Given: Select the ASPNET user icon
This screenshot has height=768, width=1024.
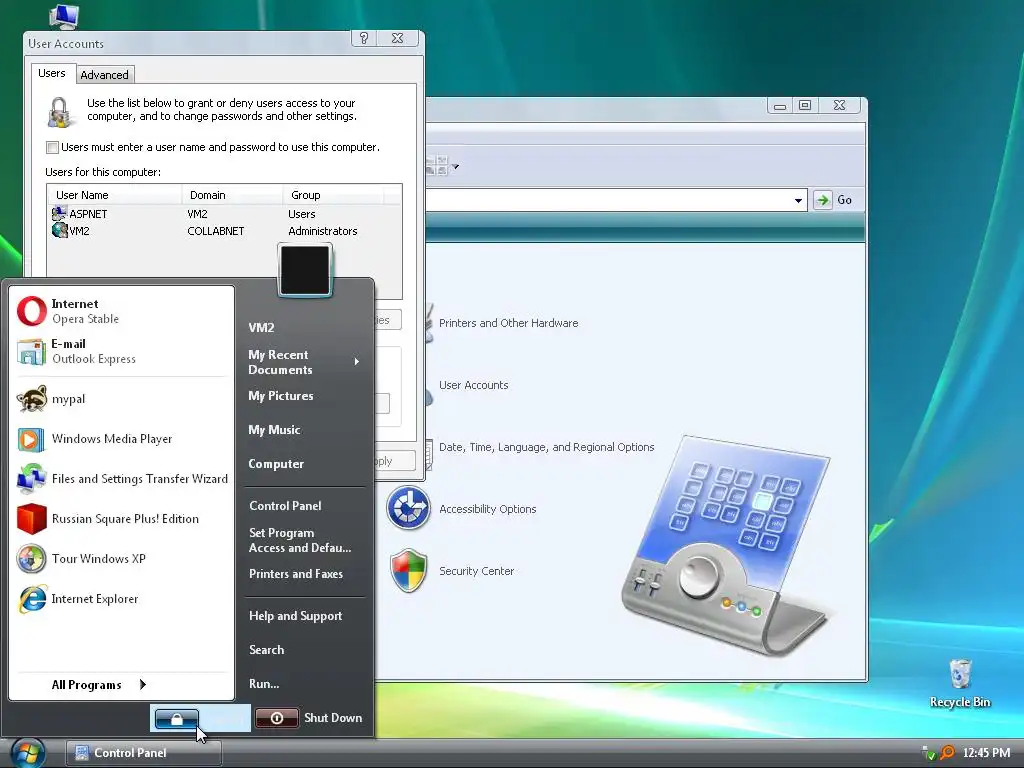Looking at the screenshot, I should click(59, 213).
